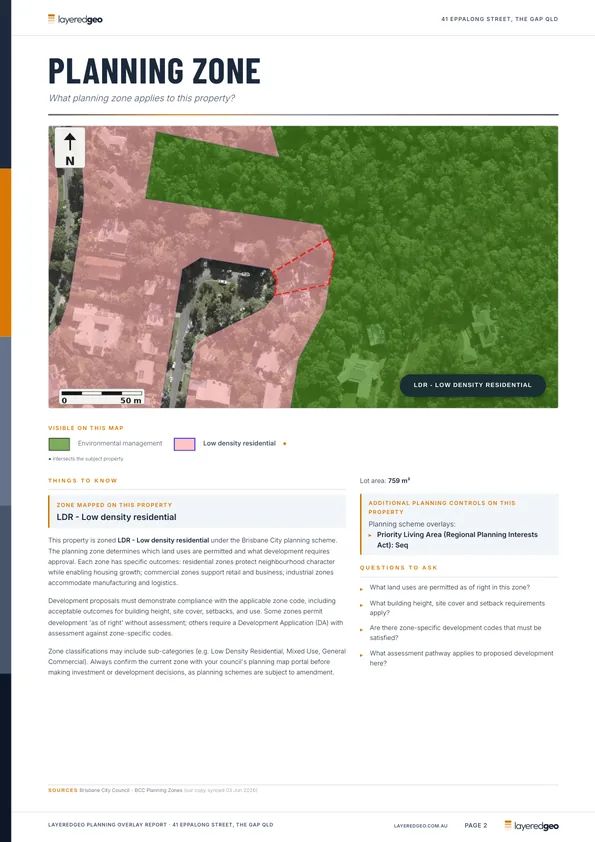Screen dimensions: 595x842
Task: Click the question about zone-specific development codes
Action: [x=455, y=633]
